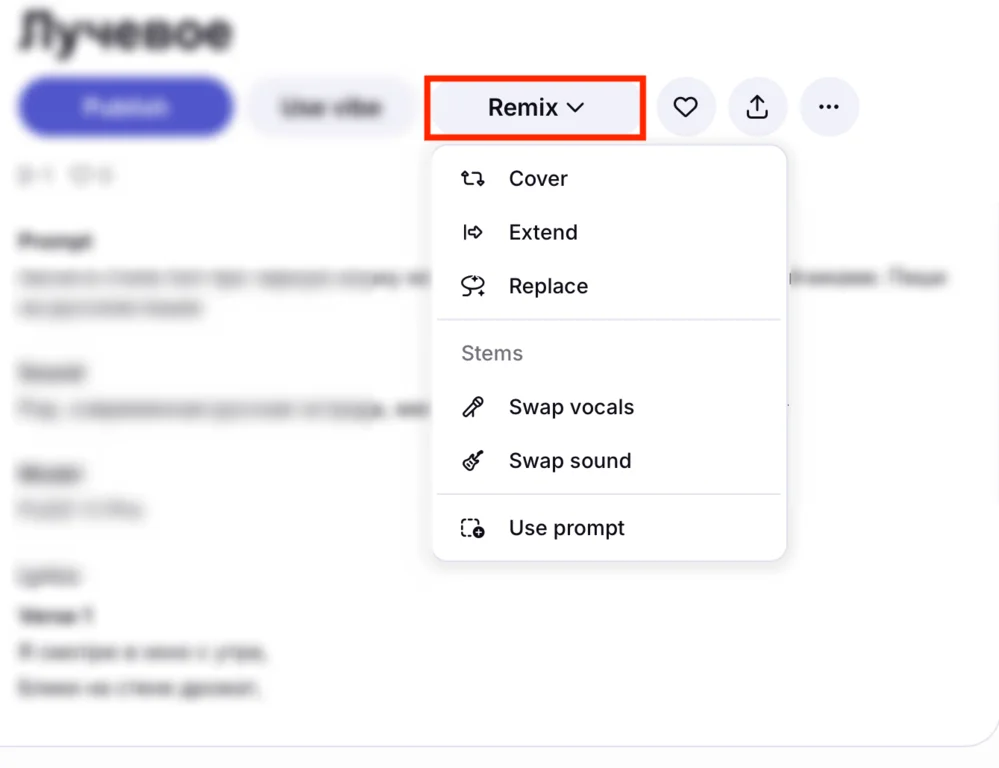Choose Swap sound under Stems
The image size is (999, 768).
click(x=570, y=461)
